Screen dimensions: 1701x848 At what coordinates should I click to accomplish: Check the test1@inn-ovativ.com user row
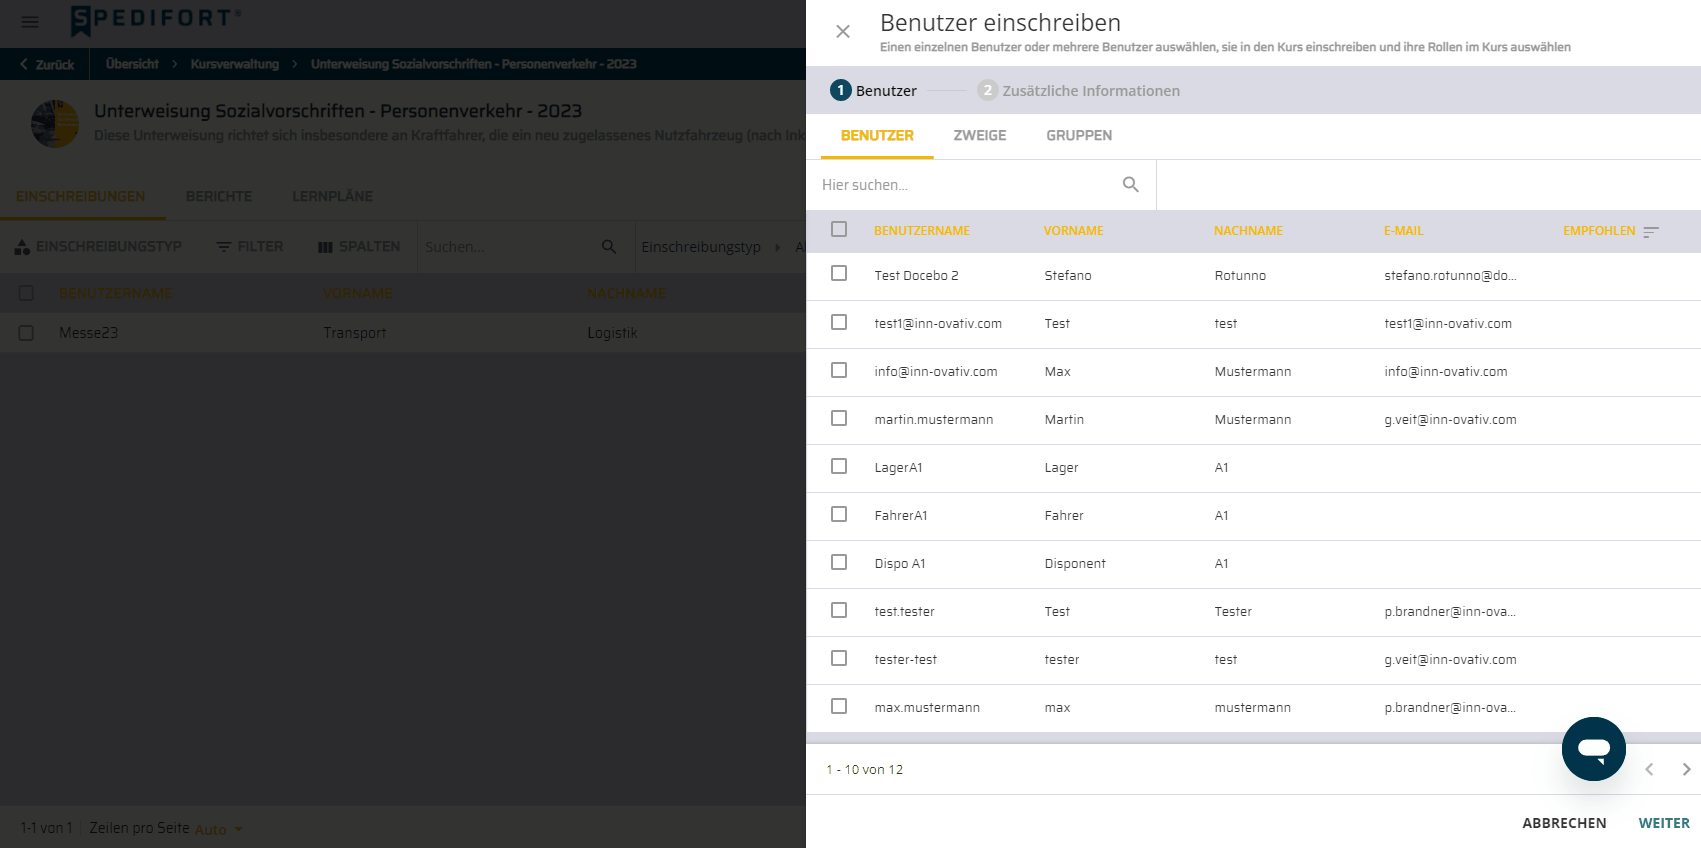(839, 322)
